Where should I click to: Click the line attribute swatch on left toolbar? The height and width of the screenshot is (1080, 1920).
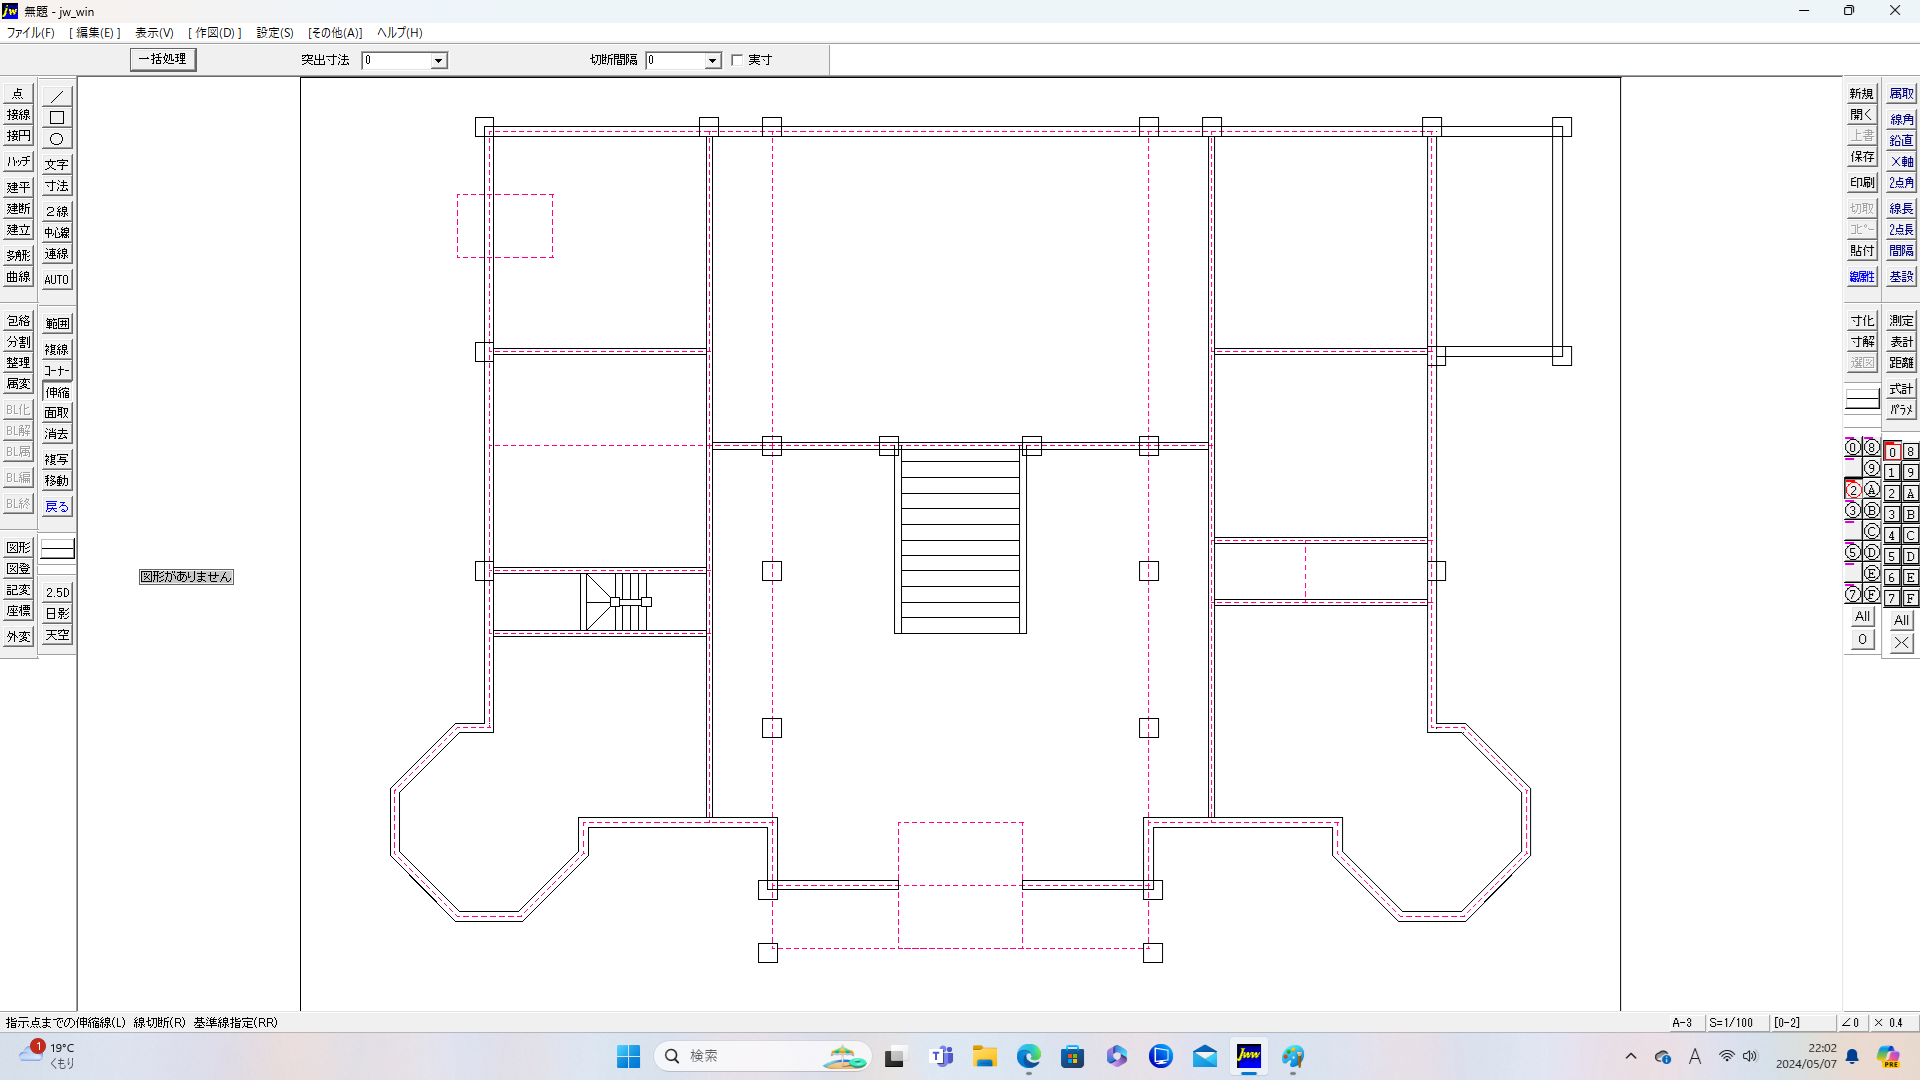[x=57, y=549]
